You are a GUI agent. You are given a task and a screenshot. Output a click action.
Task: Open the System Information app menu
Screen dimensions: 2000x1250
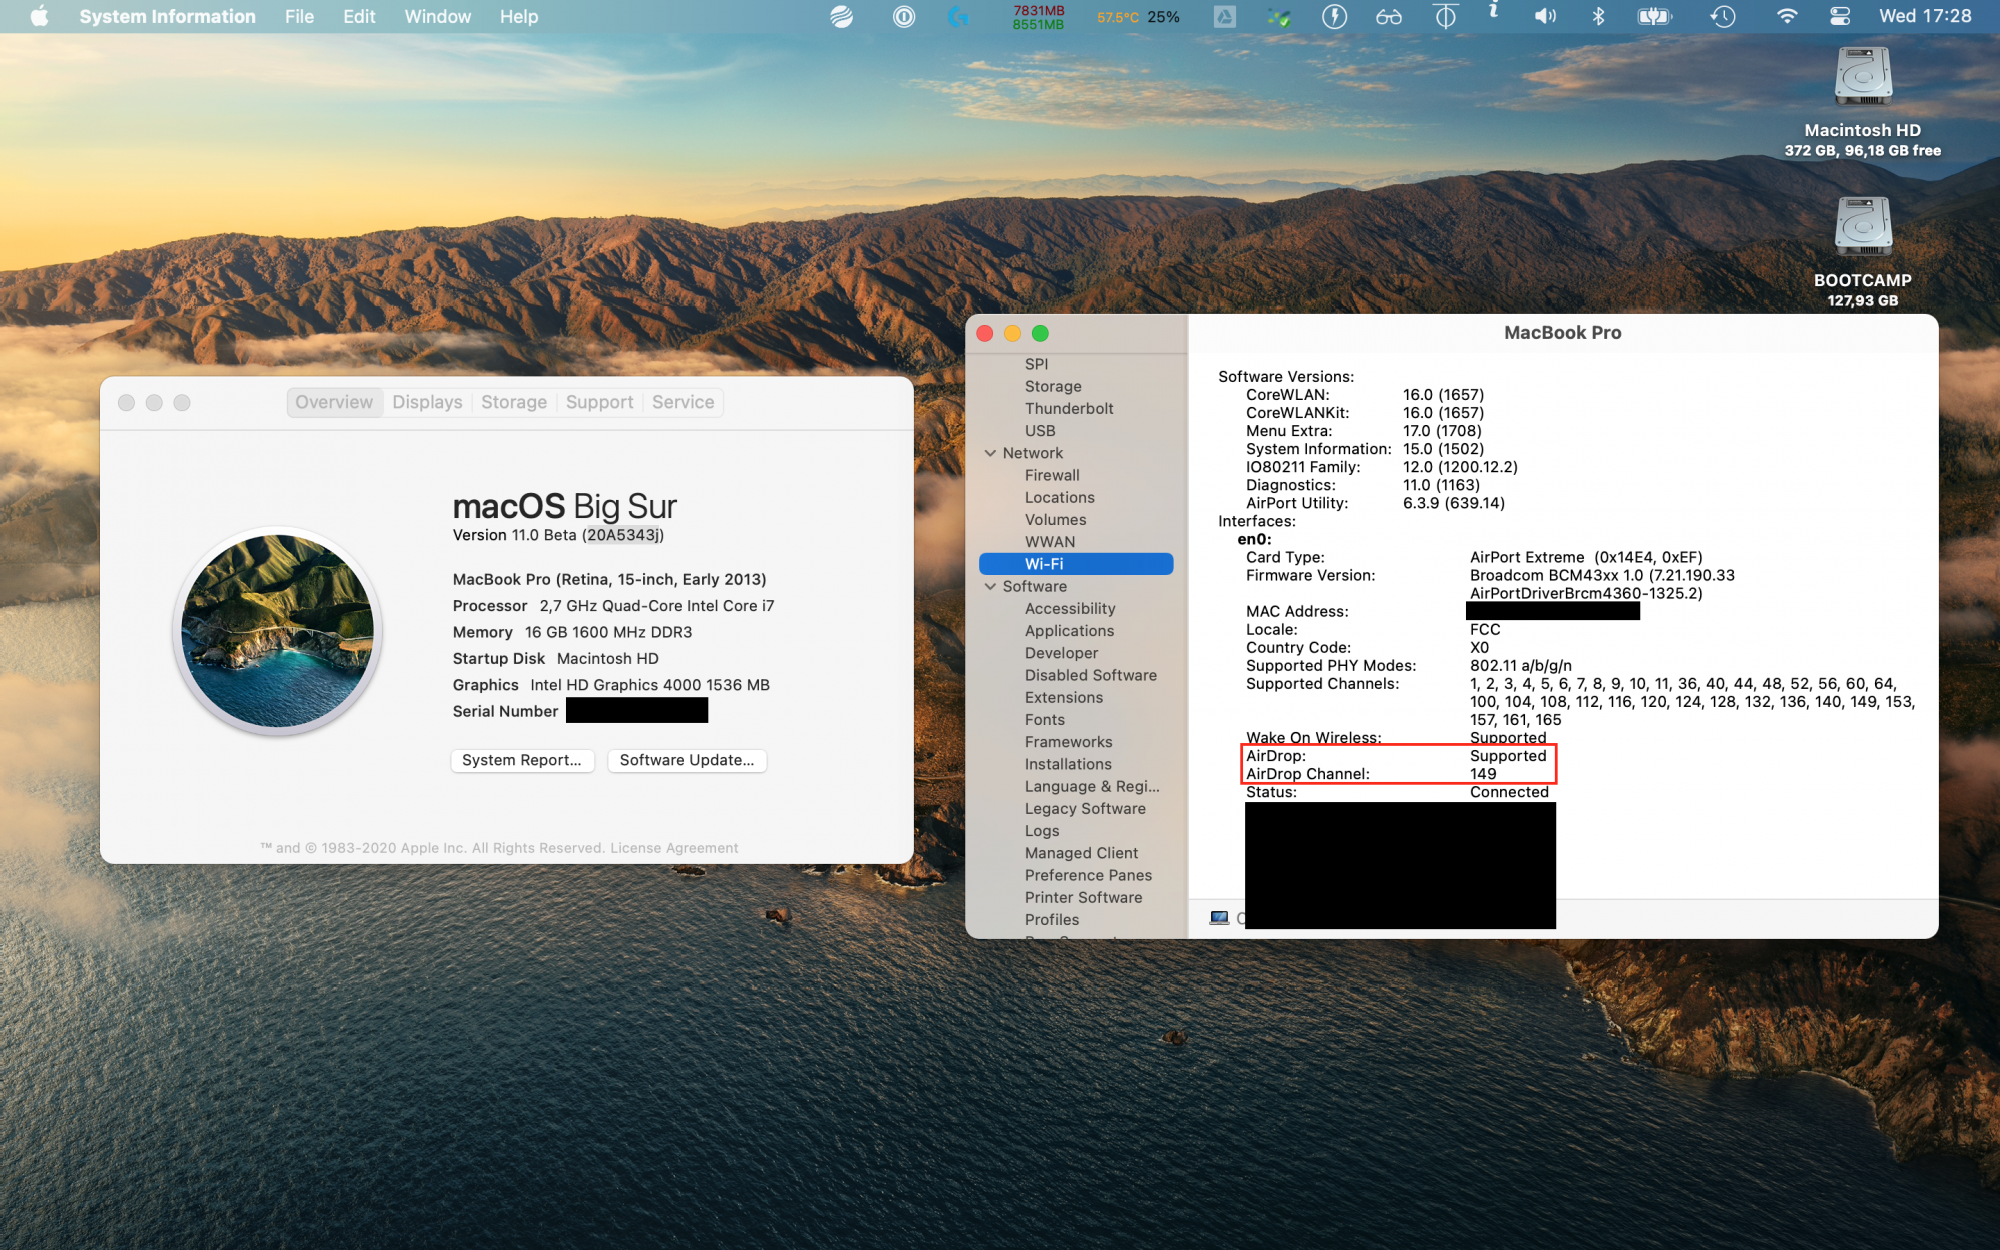tap(167, 16)
